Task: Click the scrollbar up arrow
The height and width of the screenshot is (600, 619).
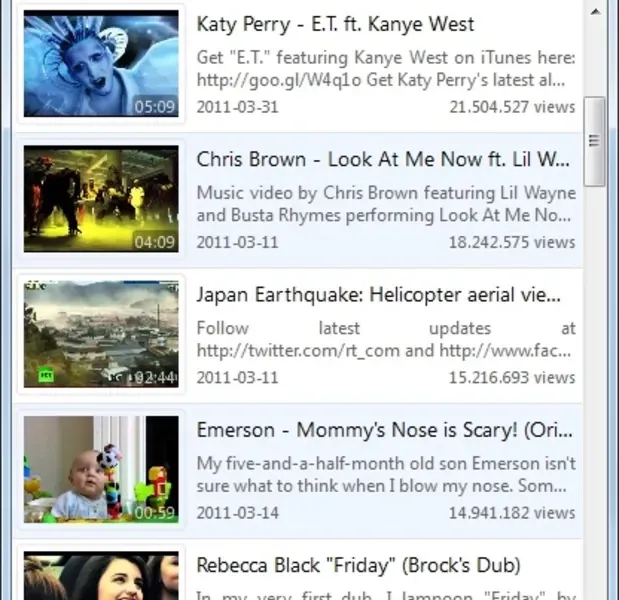Action: click(595, 12)
